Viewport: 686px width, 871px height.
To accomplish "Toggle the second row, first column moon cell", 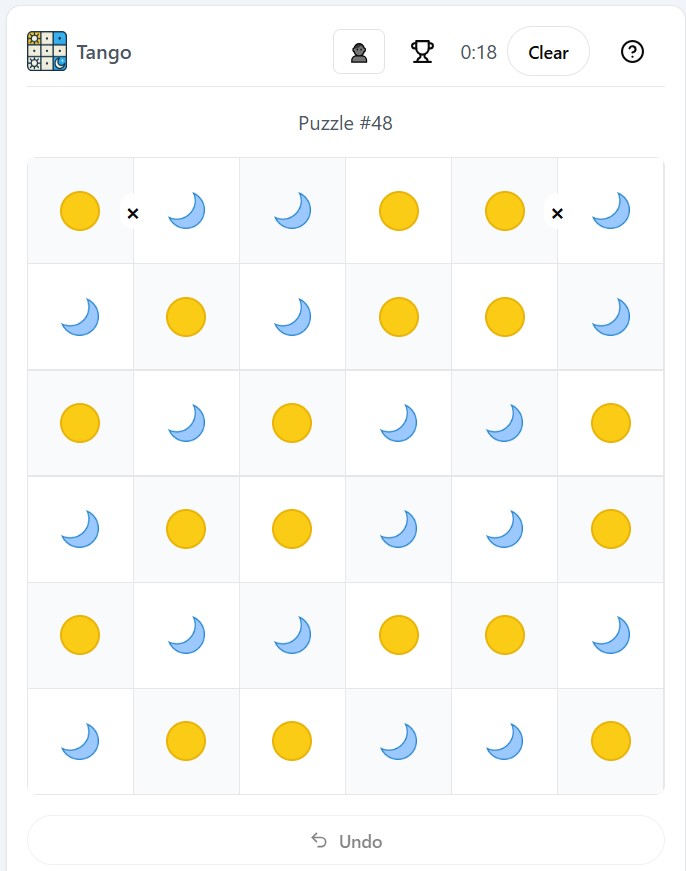I will pyautogui.click(x=80, y=317).
